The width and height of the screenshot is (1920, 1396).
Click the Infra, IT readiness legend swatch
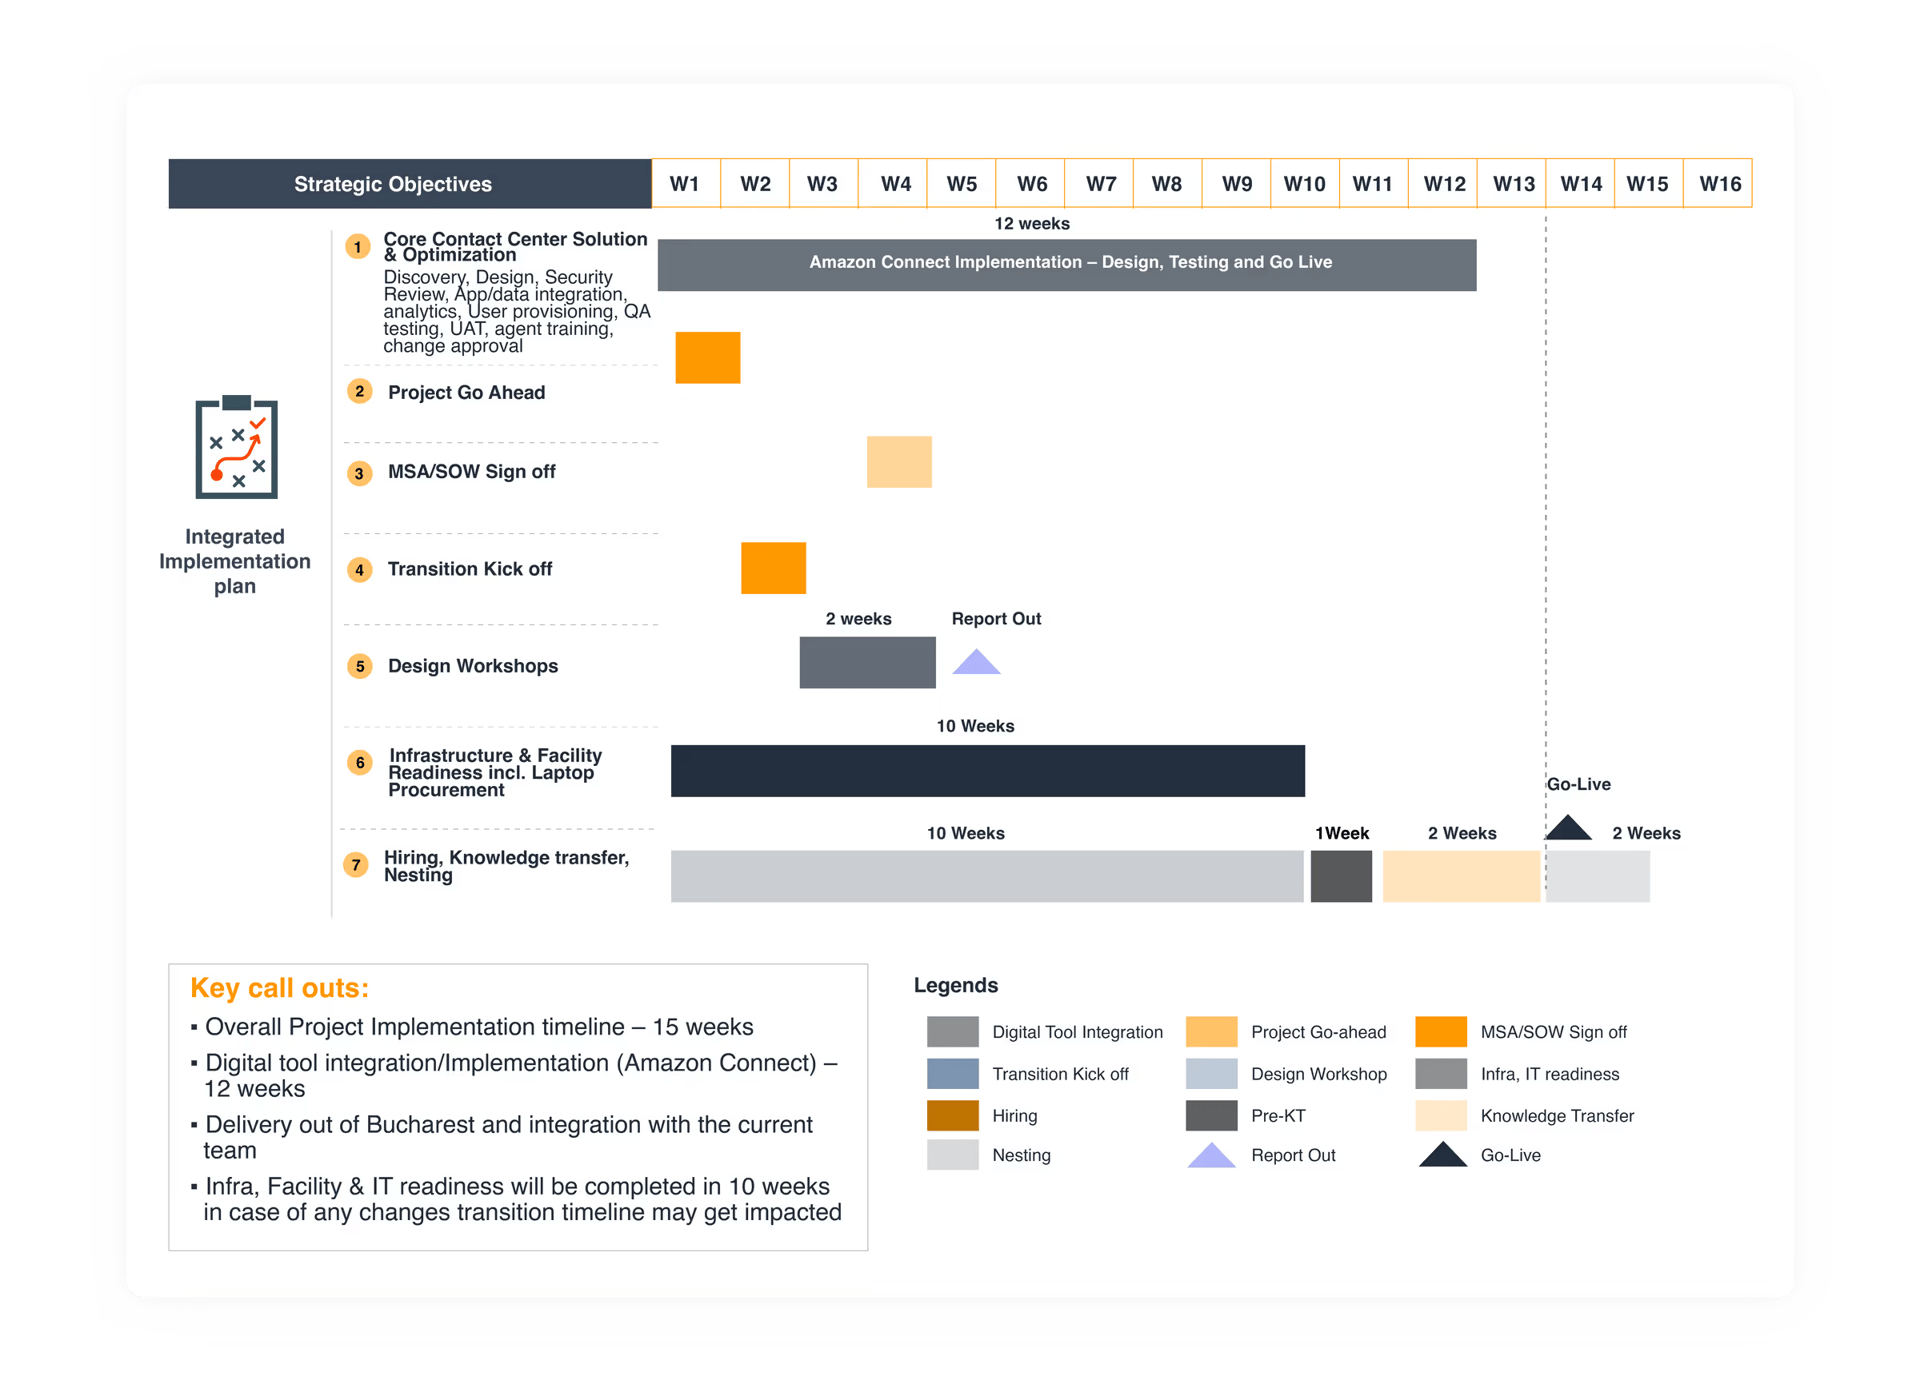coord(1442,1074)
